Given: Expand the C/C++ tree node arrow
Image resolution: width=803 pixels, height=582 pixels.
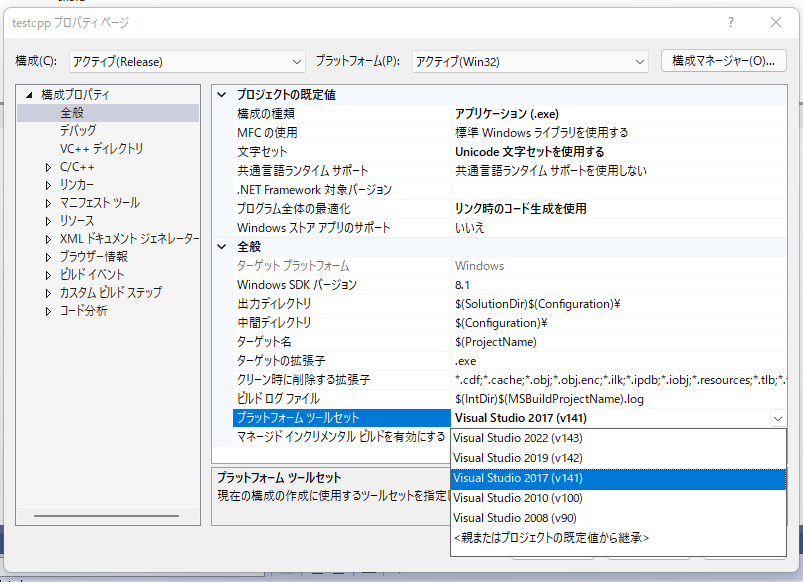Looking at the screenshot, I should 48,167.
